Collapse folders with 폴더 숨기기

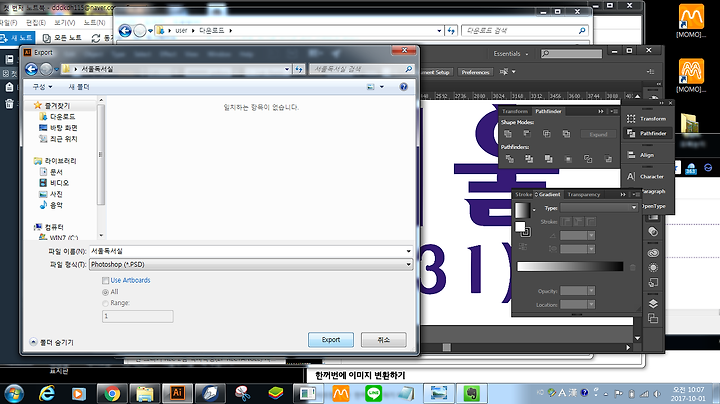(51, 342)
